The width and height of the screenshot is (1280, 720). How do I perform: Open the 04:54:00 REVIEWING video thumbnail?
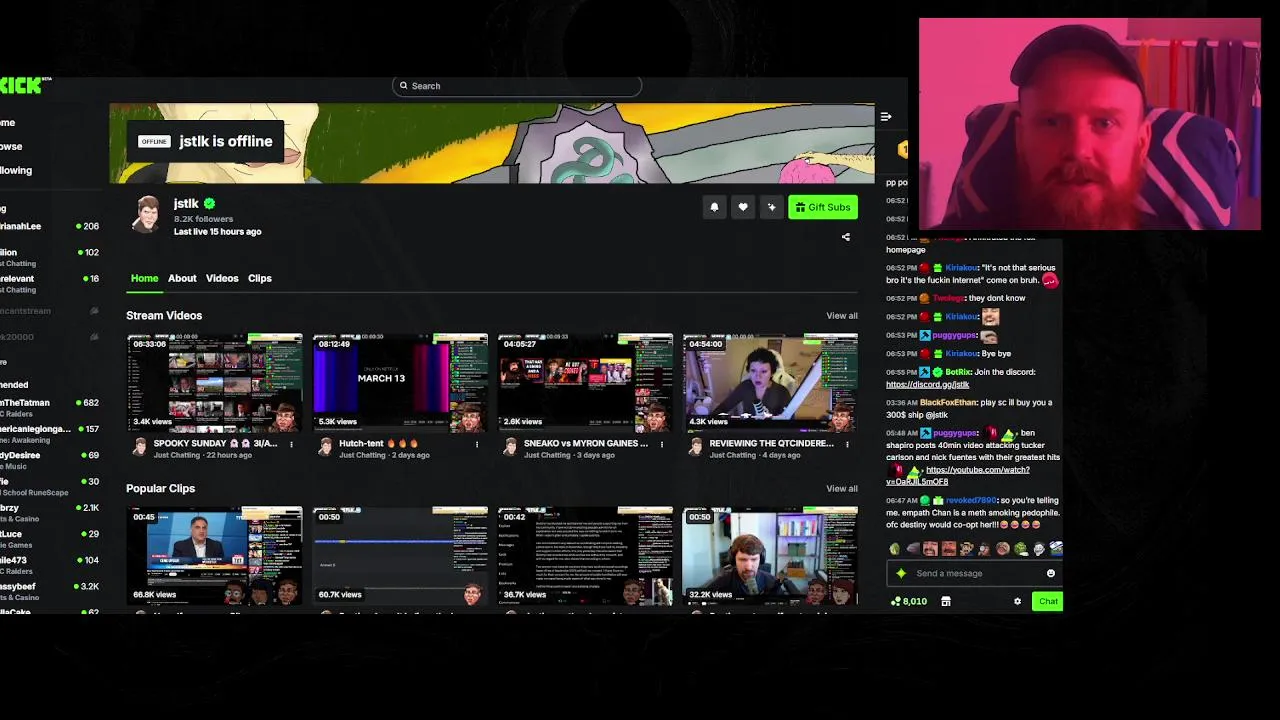click(770, 382)
